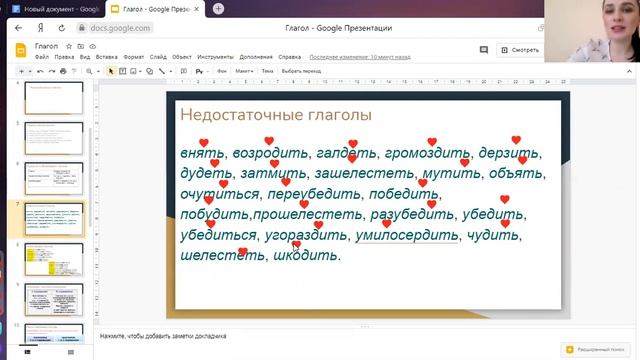The height and width of the screenshot is (360, 640).
Task: Open the Вид menu
Action: pyautogui.click(x=84, y=57)
